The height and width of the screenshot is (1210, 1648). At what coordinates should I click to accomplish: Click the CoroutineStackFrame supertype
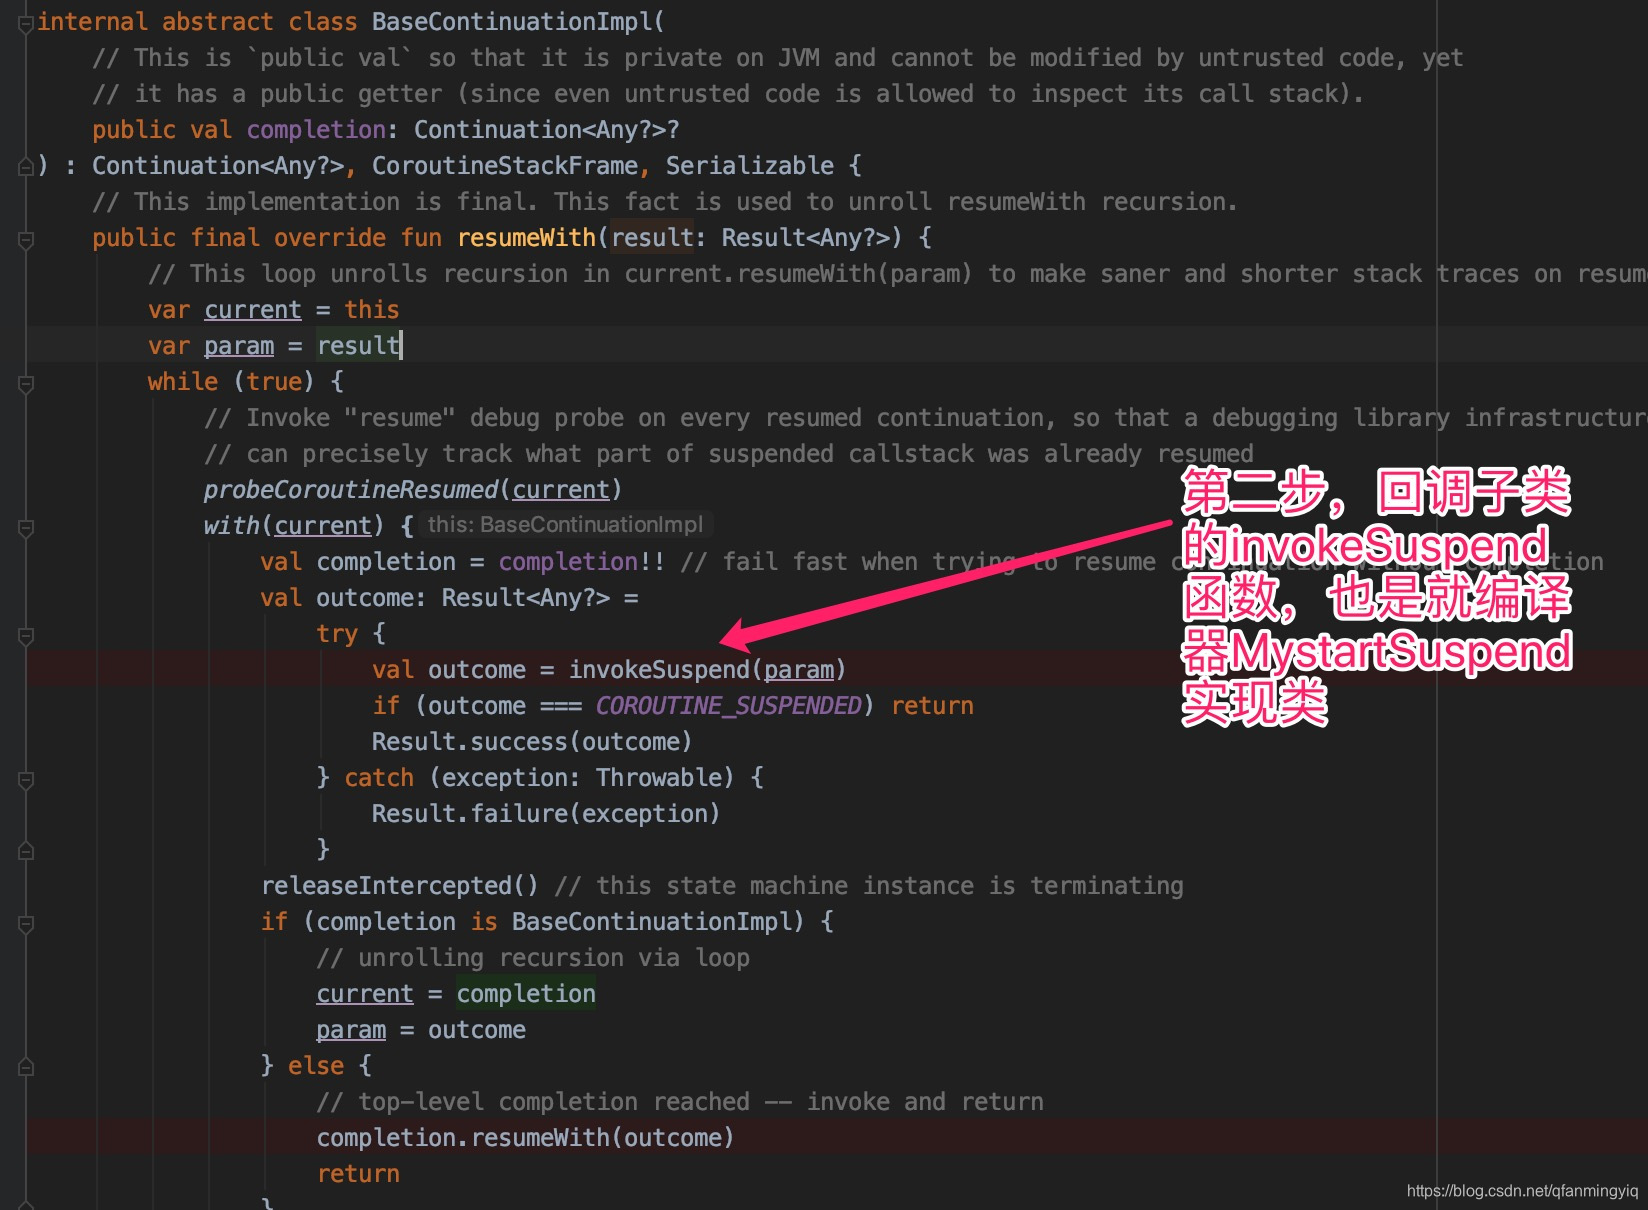[505, 166]
